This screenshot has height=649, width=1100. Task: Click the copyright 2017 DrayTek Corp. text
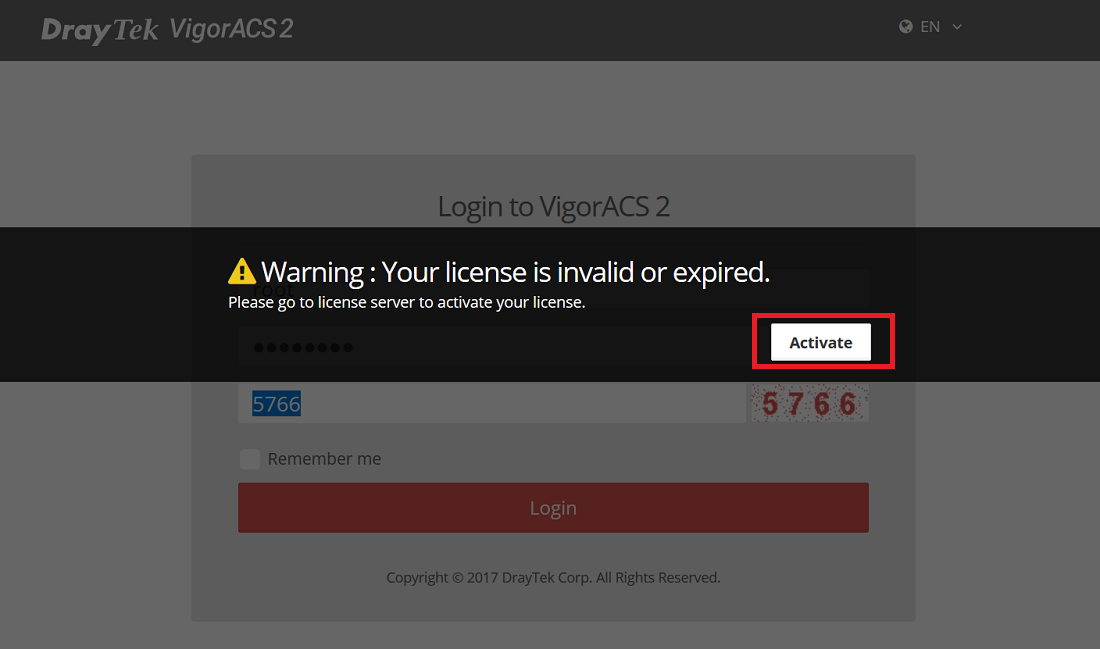click(553, 577)
